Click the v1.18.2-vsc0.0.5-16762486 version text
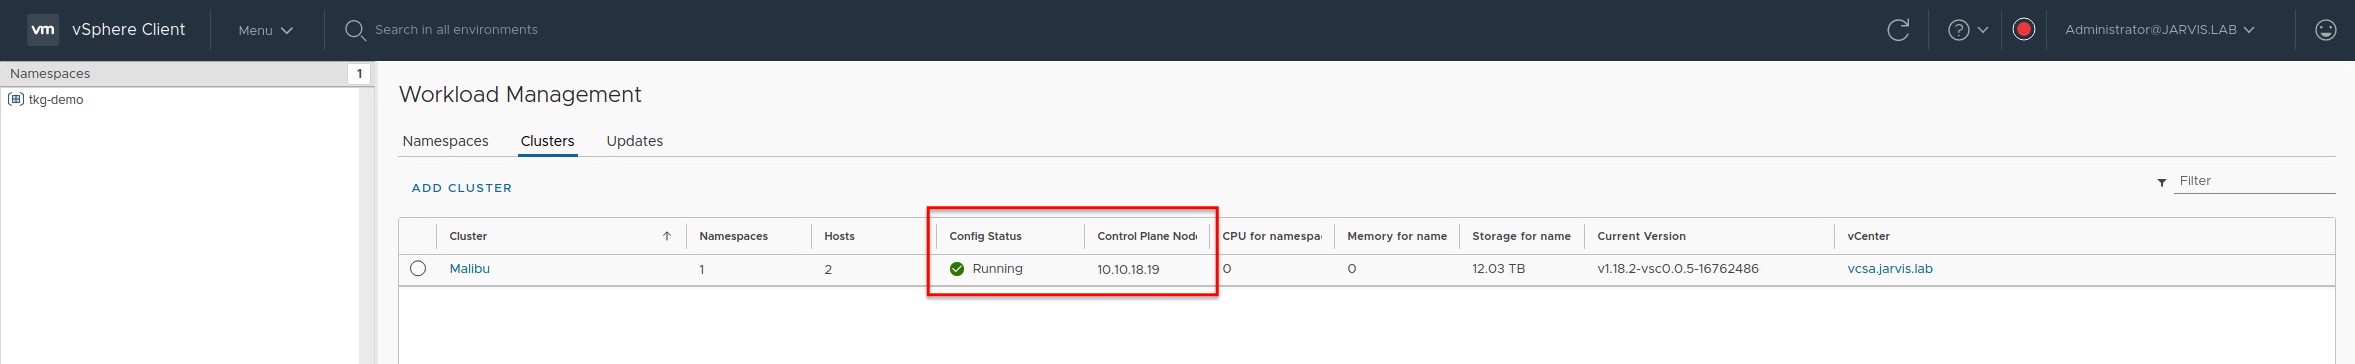Image resolution: width=2355 pixels, height=364 pixels. 1677,269
